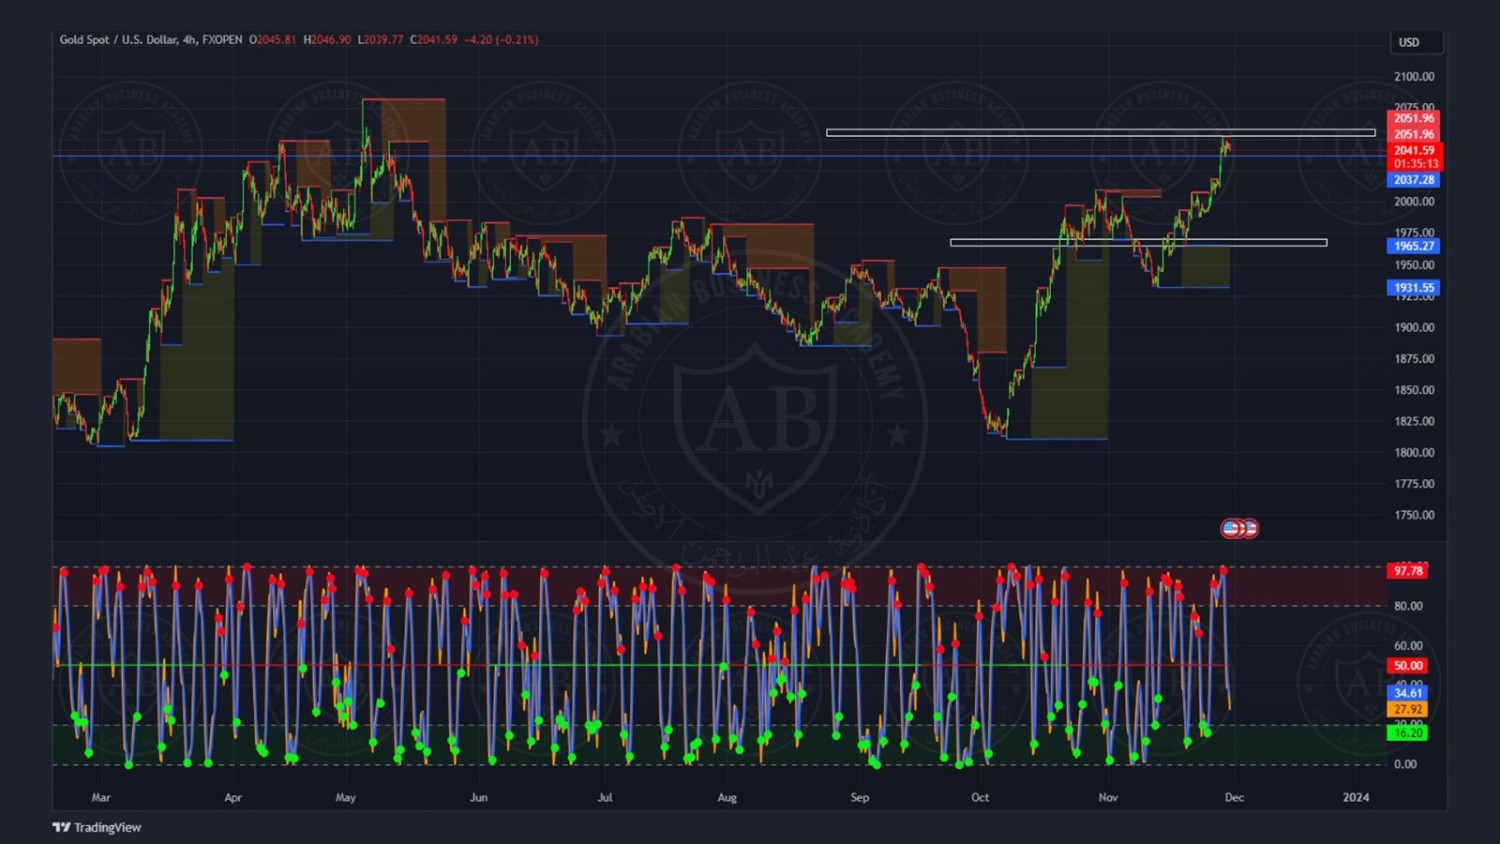This screenshot has height=844, width=1500.
Task: Click the close value C2041.59 in the legend
Action: pyautogui.click(x=434, y=40)
